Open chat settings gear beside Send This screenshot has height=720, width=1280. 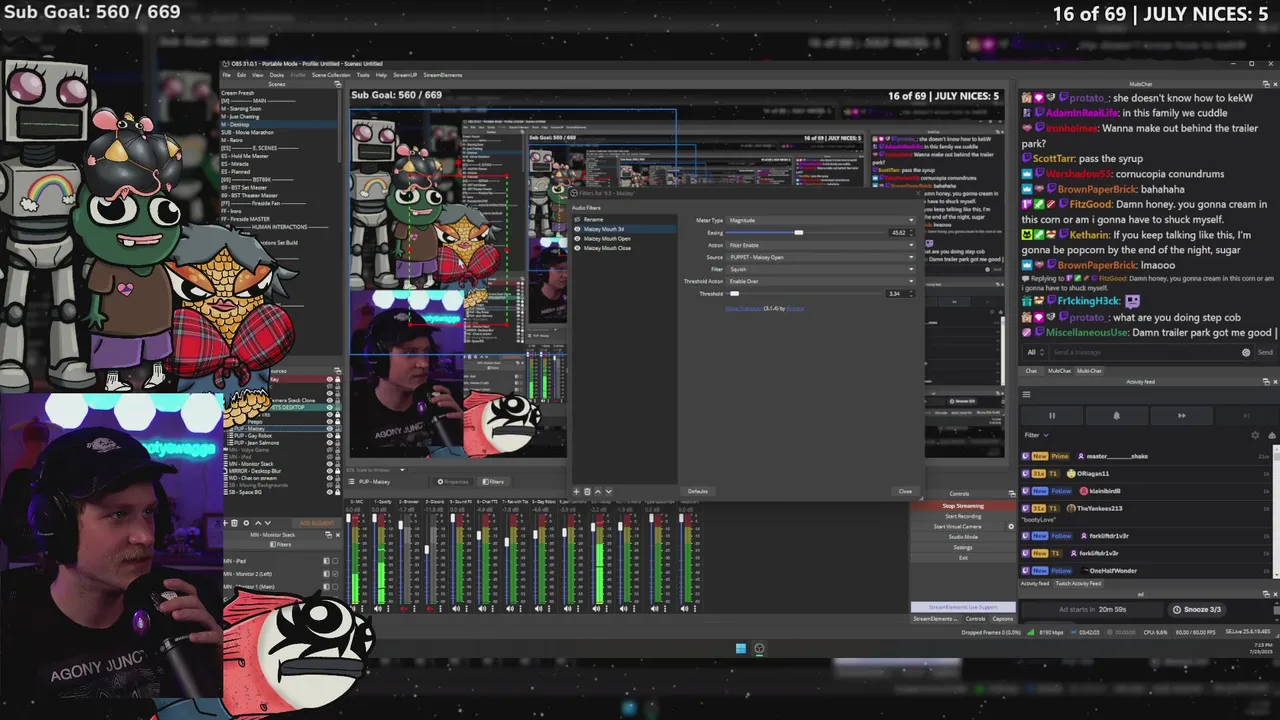pos(1246,352)
